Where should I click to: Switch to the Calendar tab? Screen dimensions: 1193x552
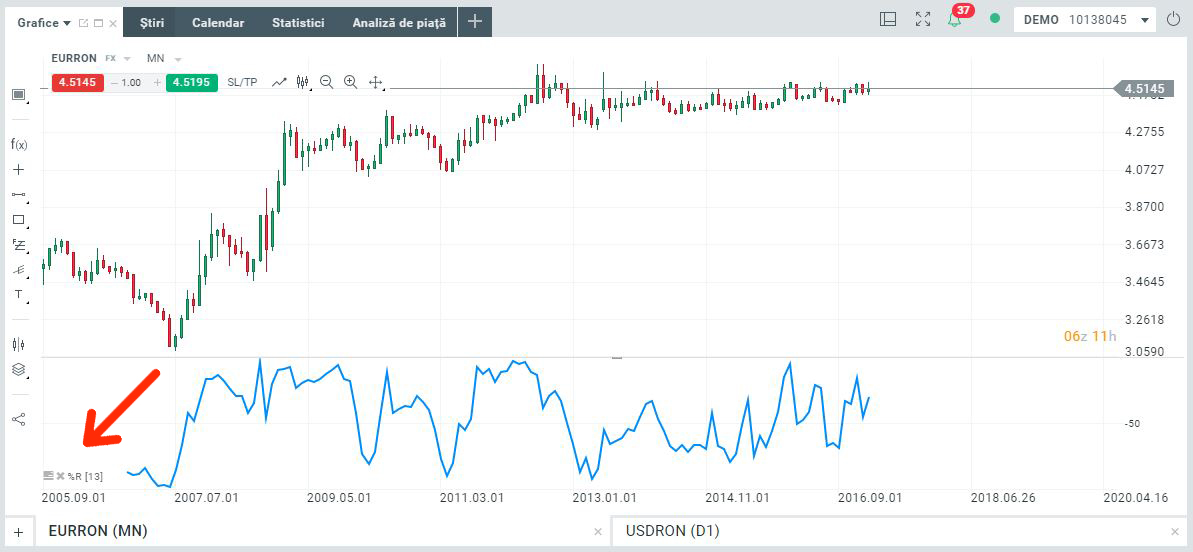coord(218,22)
